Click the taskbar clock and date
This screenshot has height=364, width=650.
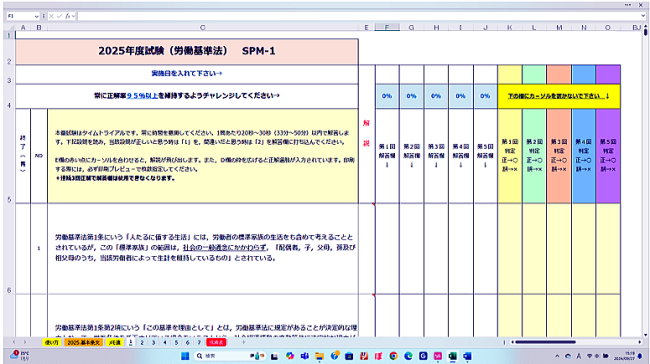[x=623, y=356]
